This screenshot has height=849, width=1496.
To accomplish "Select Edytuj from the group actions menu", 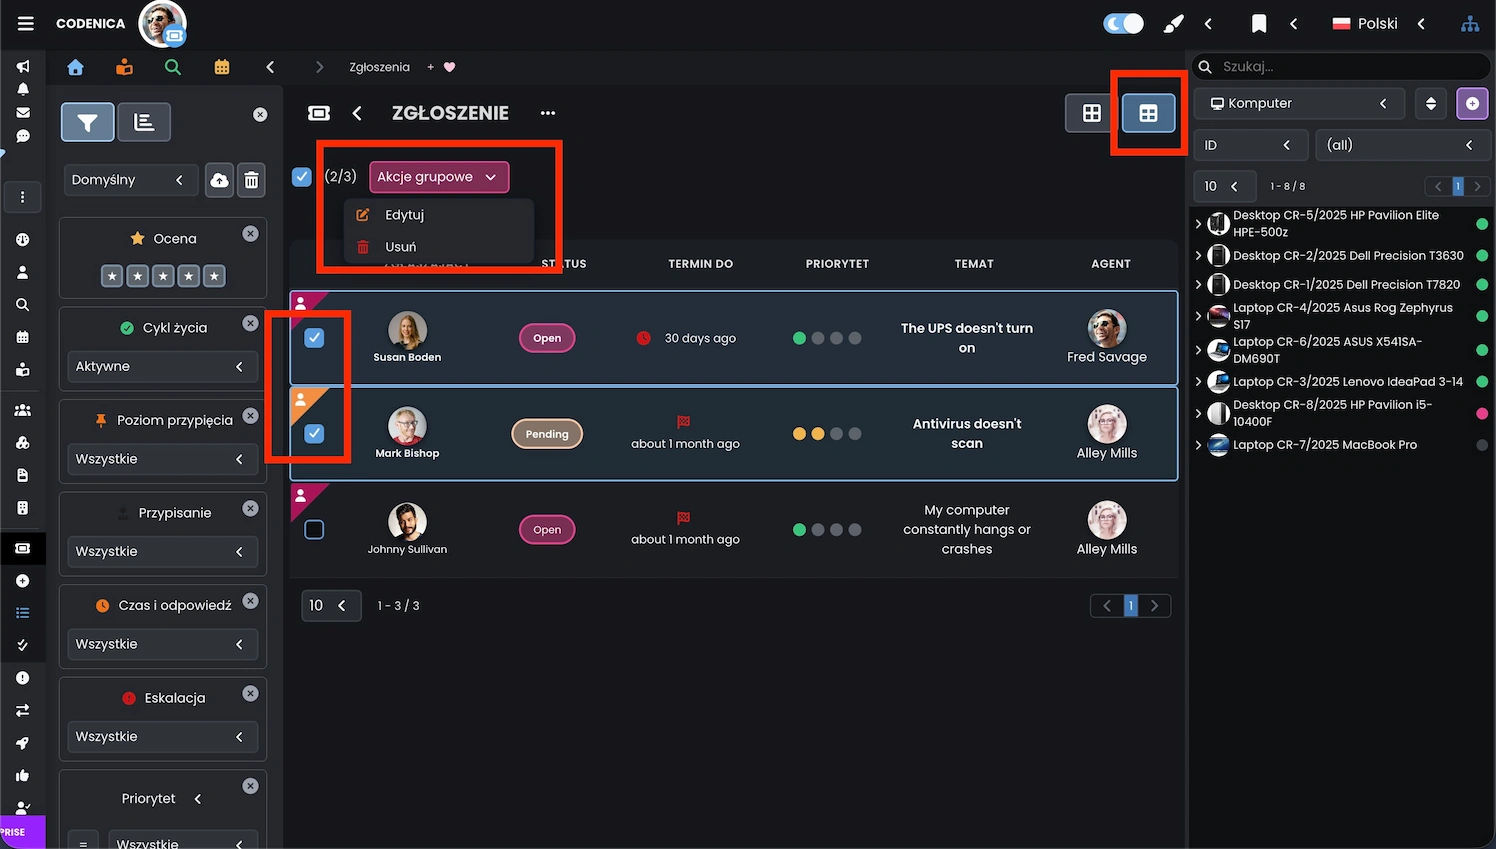I will tap(405, 215).
